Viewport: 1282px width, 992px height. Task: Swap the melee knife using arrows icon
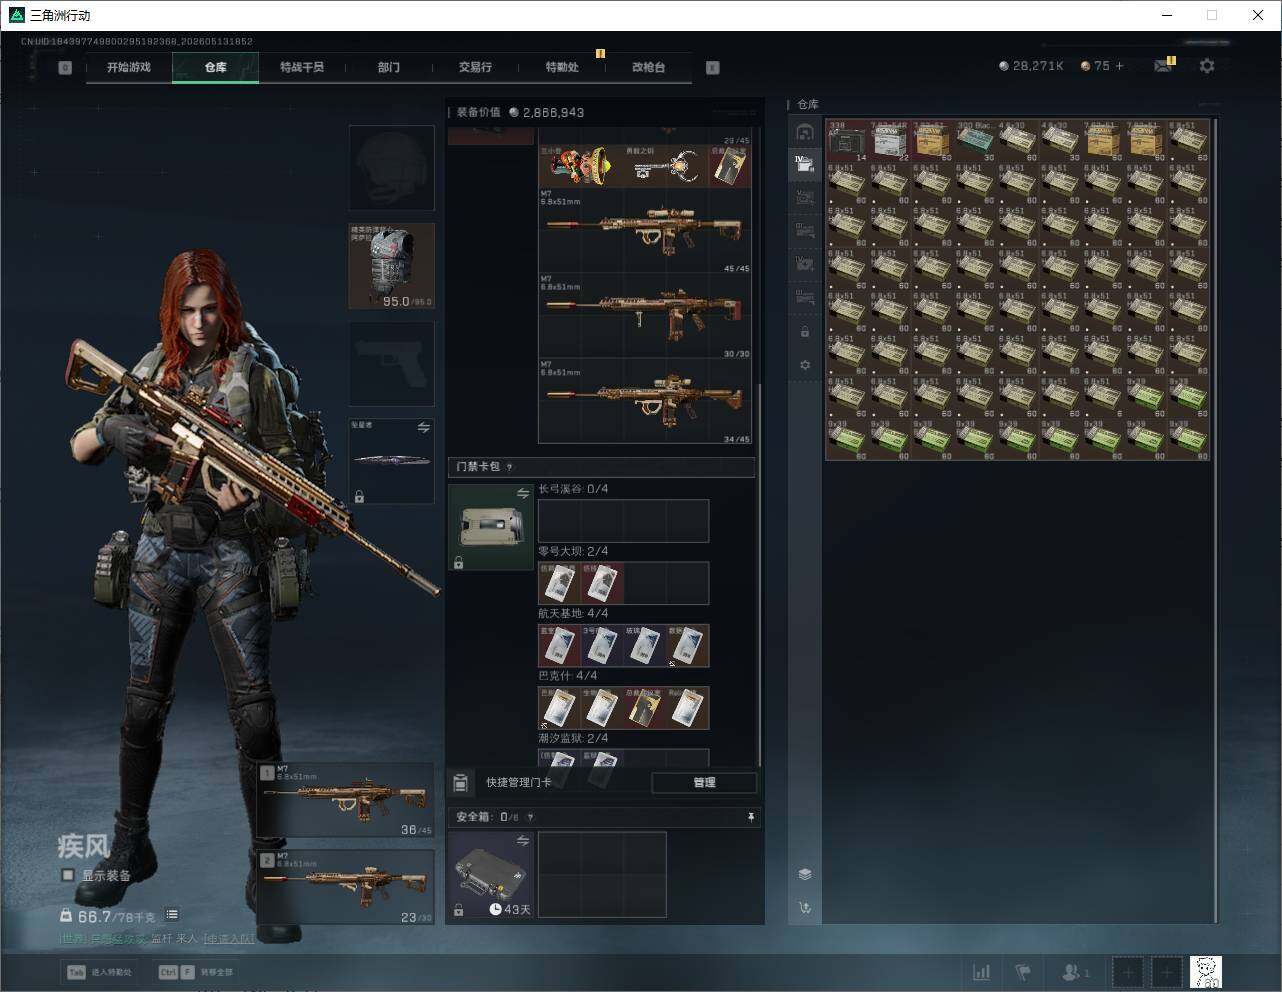(x=423, y=427)
